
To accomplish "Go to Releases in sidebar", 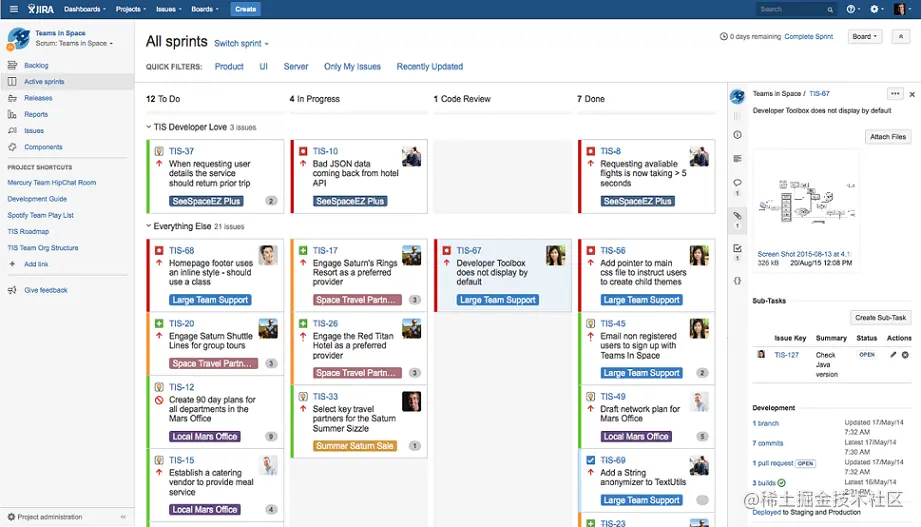I will tap(38, 98).
